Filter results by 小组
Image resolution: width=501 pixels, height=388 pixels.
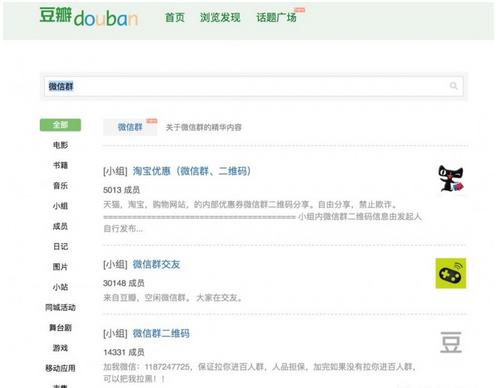pyautogui.click(x=60, y=206)
